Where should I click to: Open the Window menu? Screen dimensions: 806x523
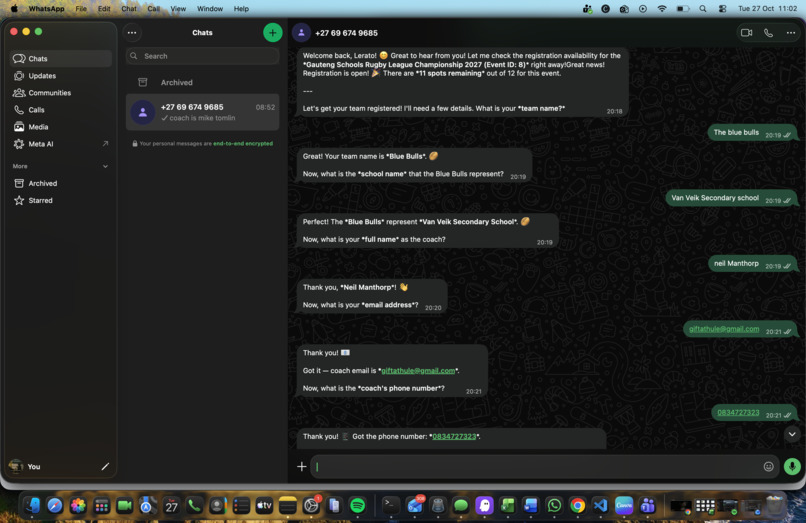pos(210,9)
